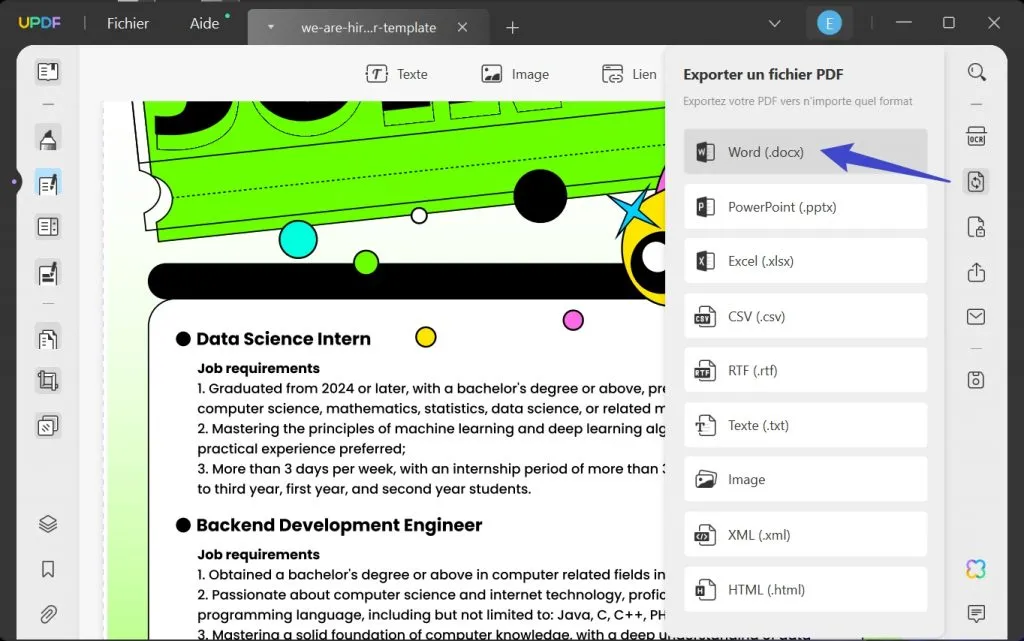
Task: Close the we-are-hiring template tab
Action: tap(462, 27)
